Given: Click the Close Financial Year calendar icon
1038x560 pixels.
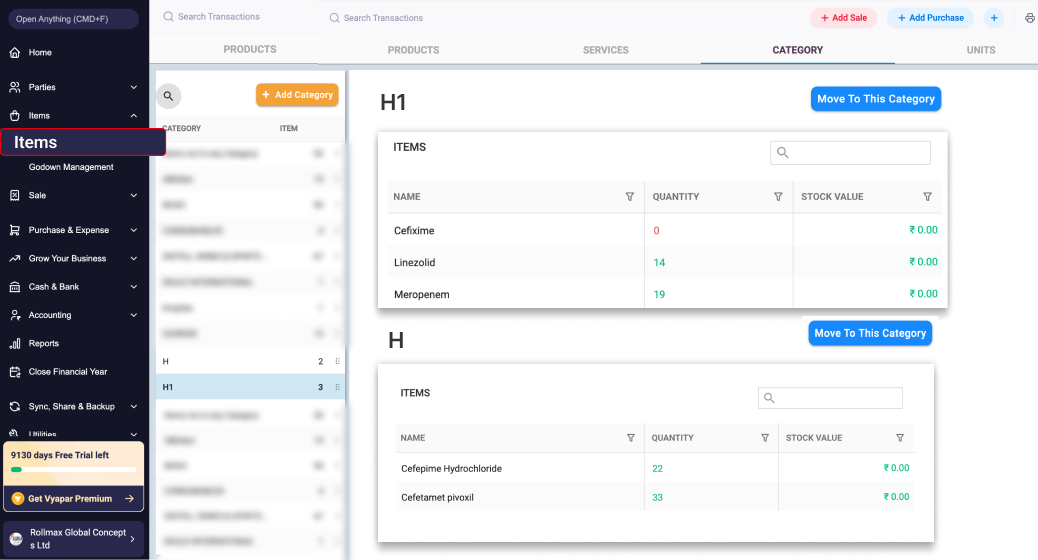Looking at the screenshot, I should pos(15,372).
